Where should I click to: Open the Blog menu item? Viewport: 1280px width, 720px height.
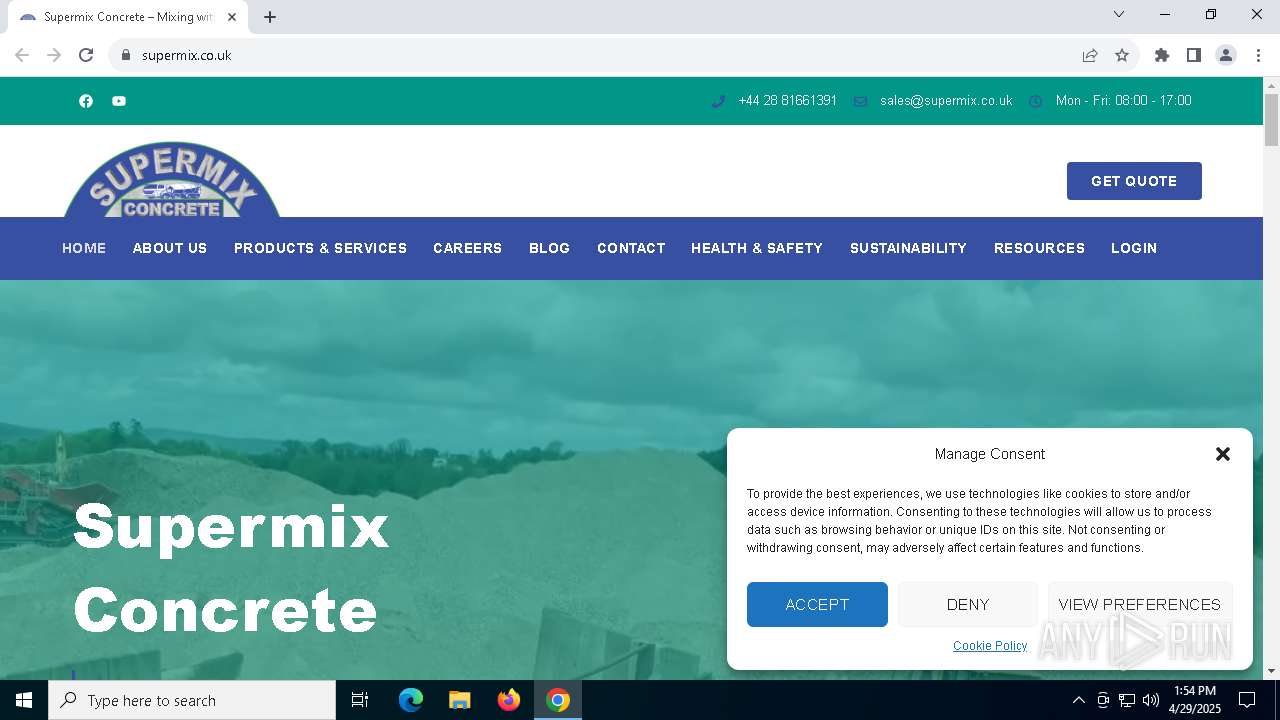point(549,248)
